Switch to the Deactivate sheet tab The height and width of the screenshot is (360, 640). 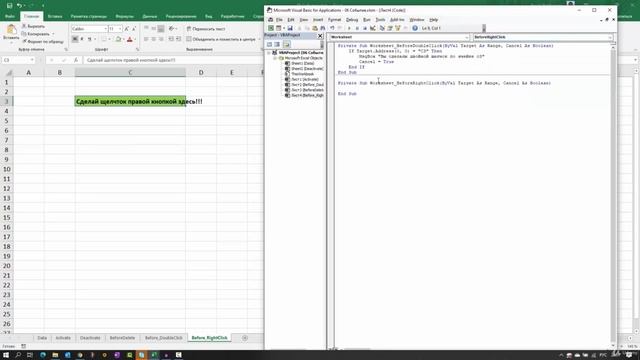90,338
